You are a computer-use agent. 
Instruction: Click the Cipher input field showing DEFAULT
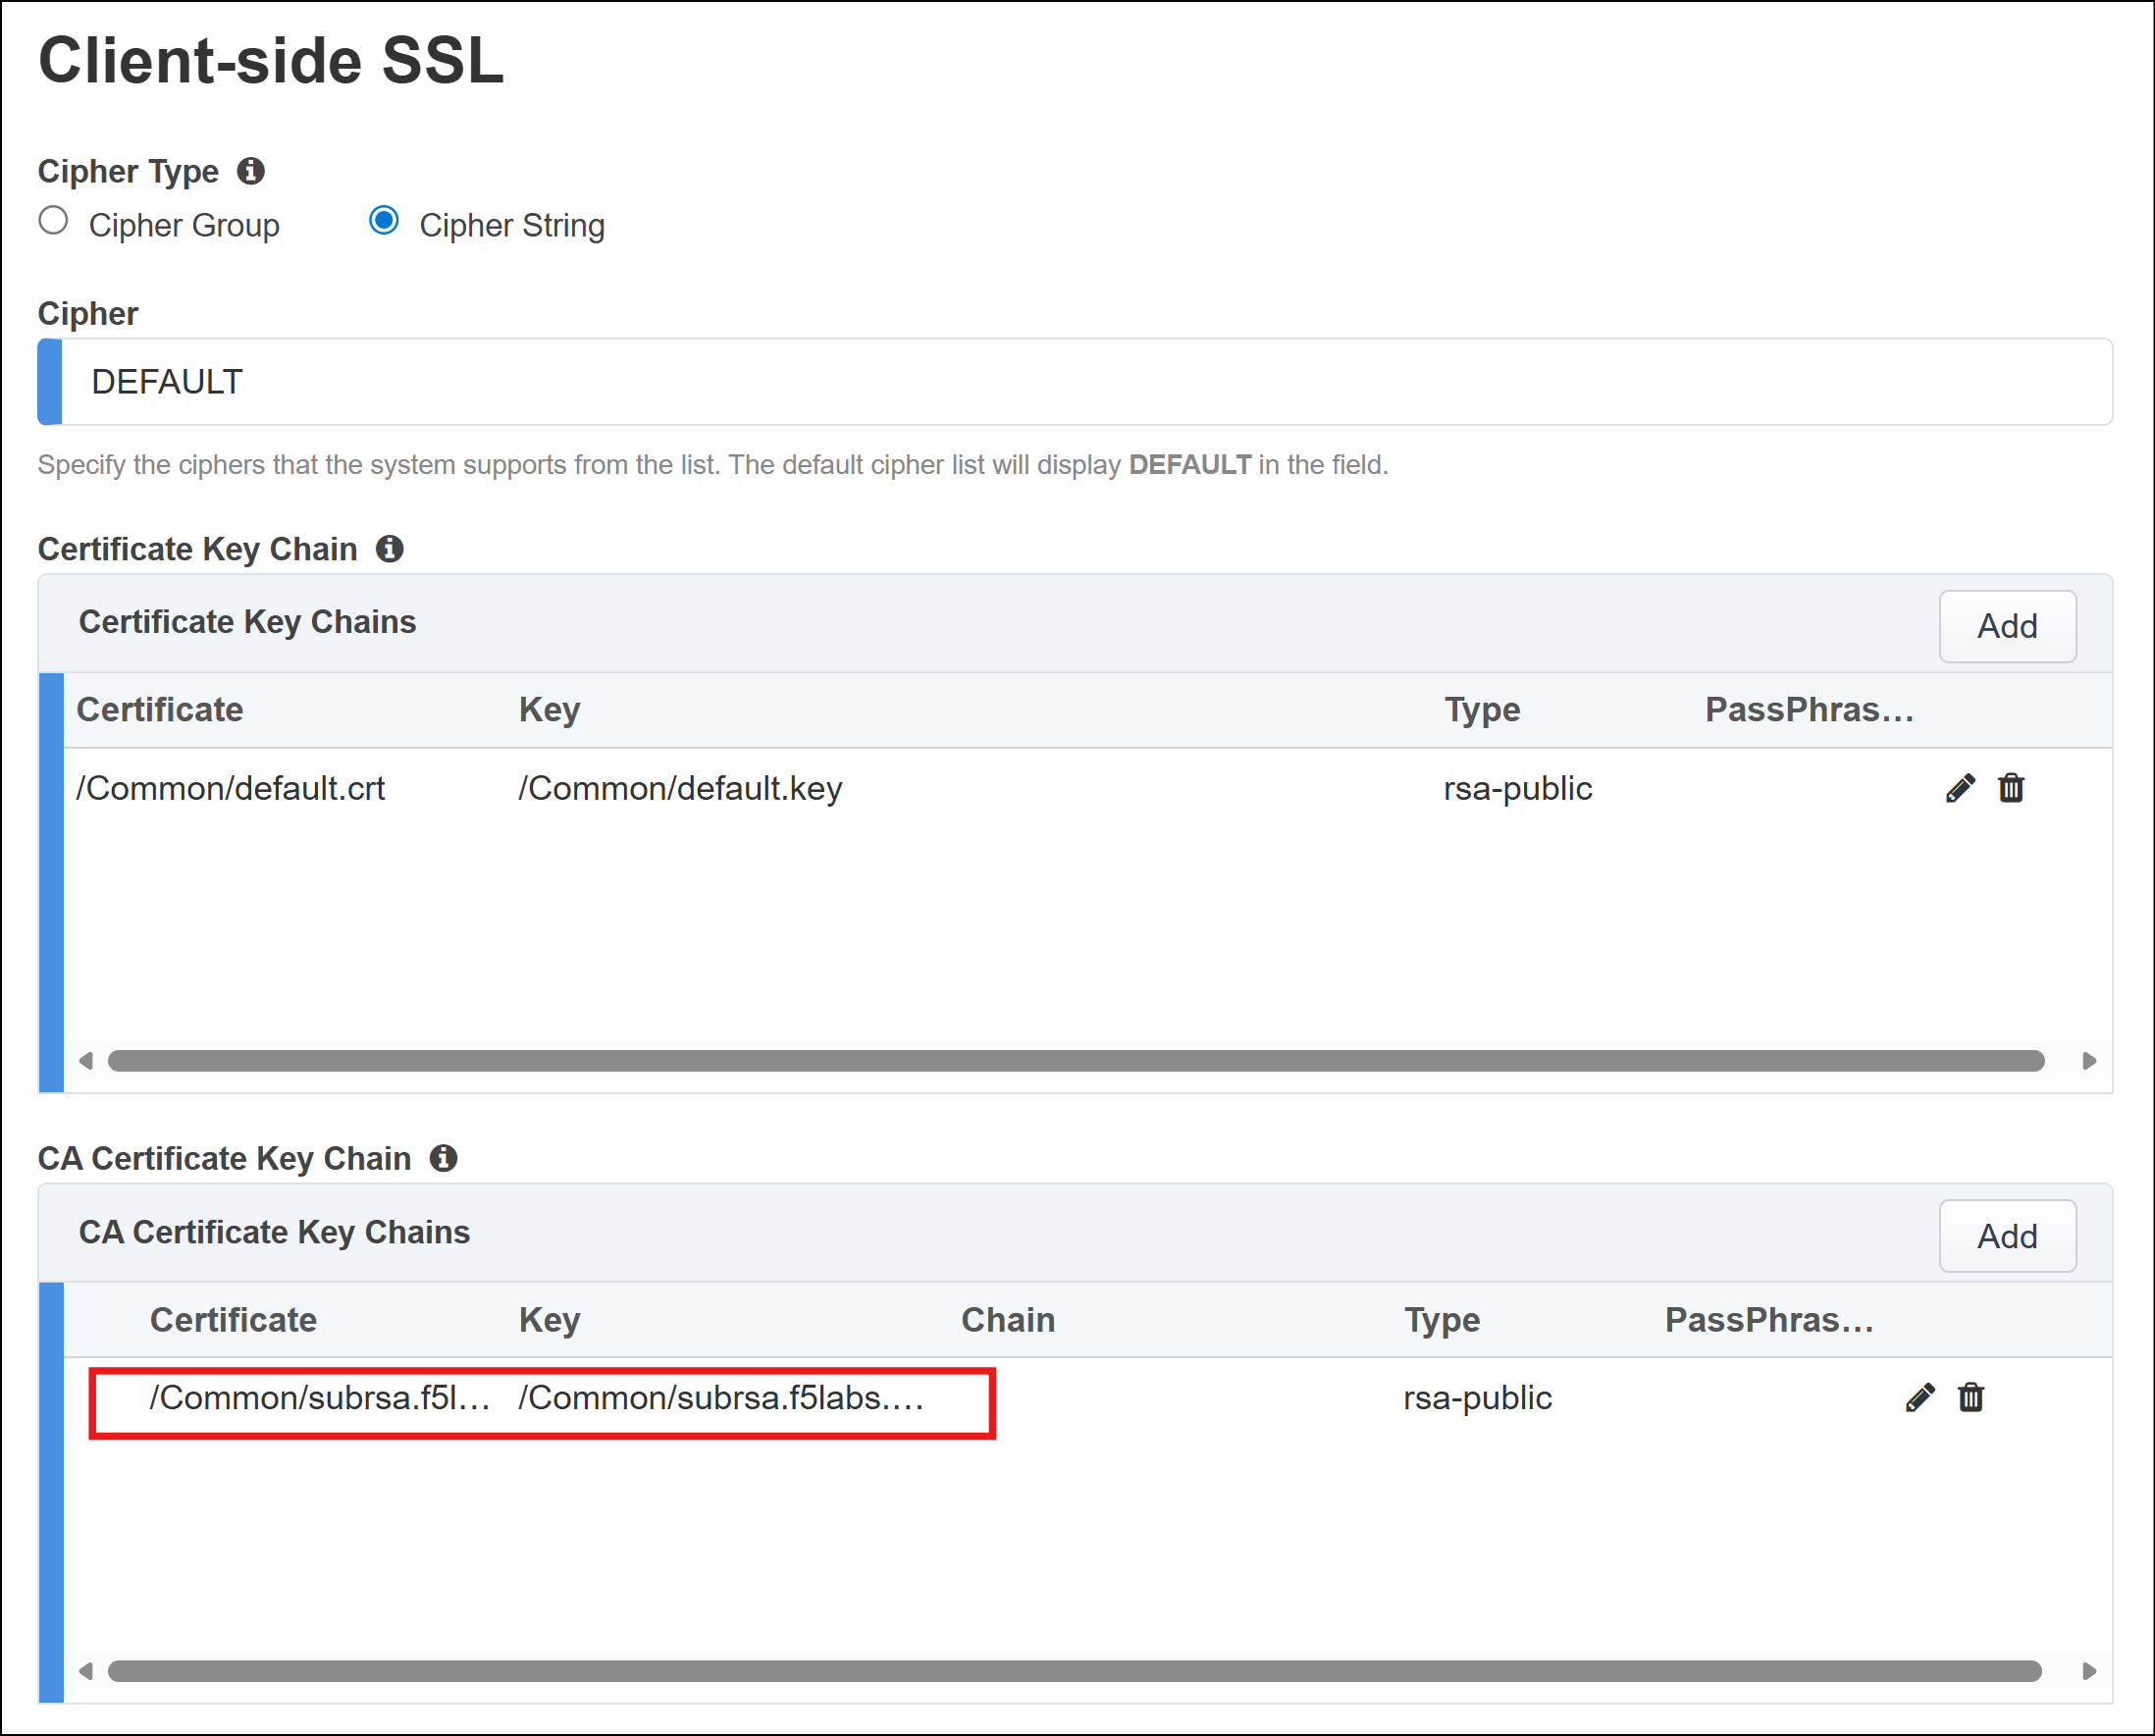click(x=1075, y=382)
